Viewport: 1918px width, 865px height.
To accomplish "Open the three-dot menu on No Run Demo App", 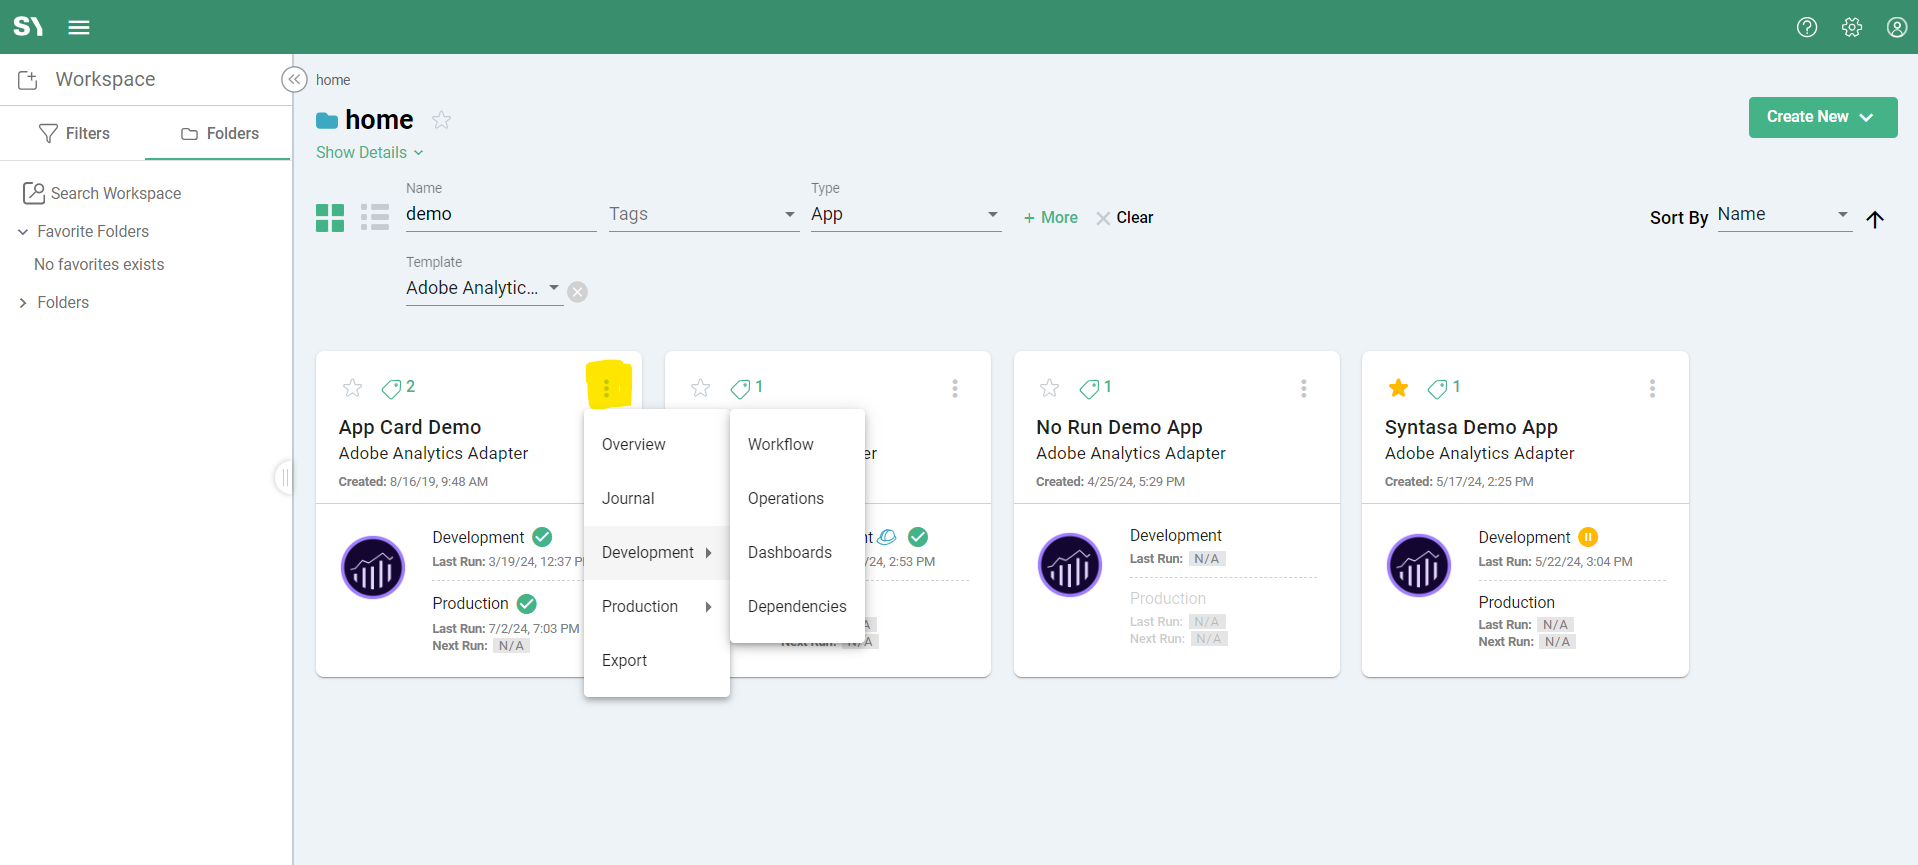I will point(1303,388).
